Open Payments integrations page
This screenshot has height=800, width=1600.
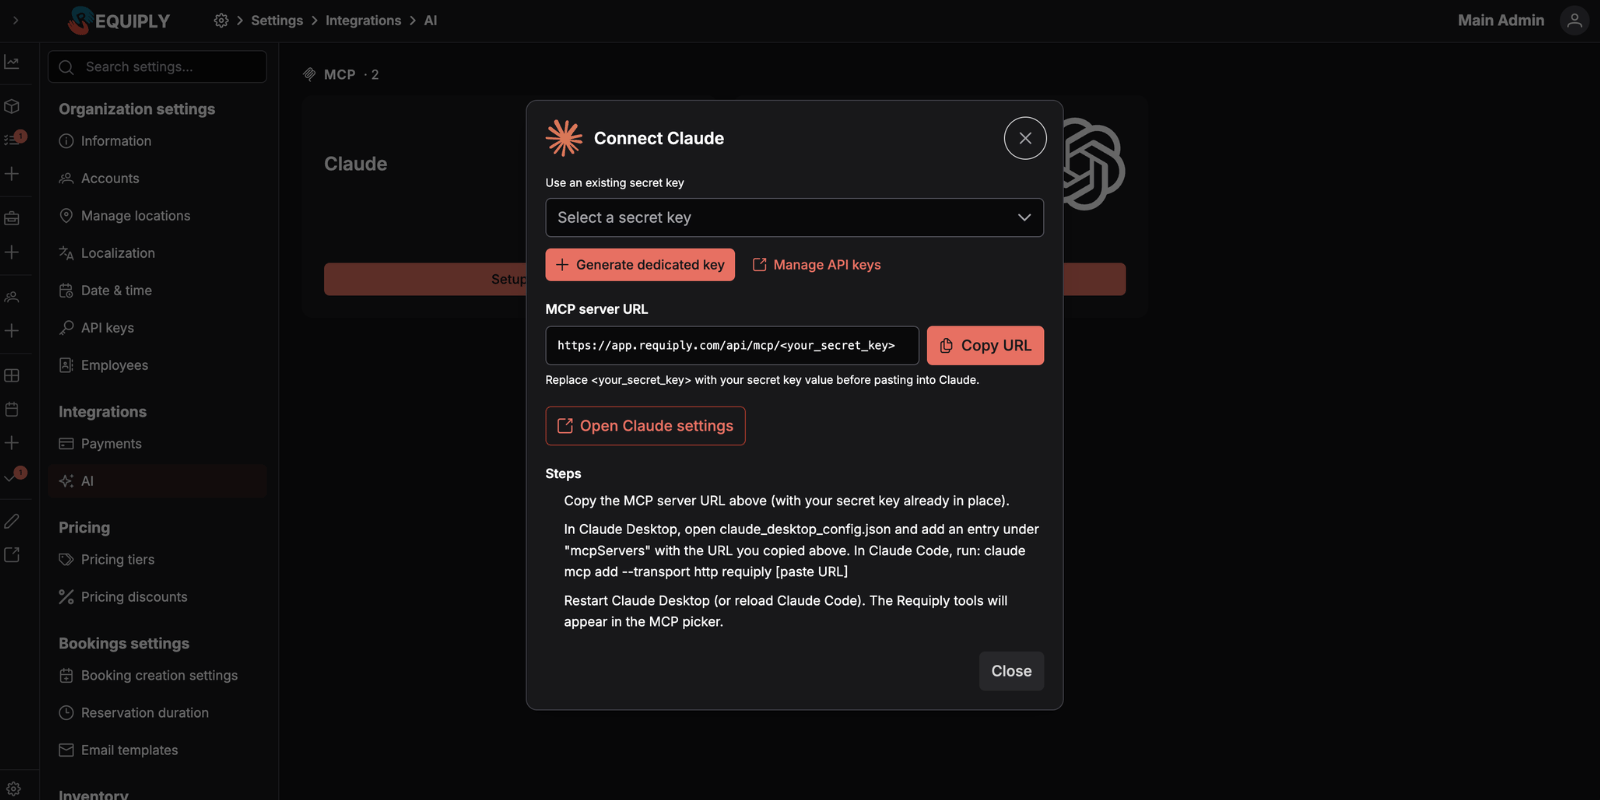(x=157, y=444)
